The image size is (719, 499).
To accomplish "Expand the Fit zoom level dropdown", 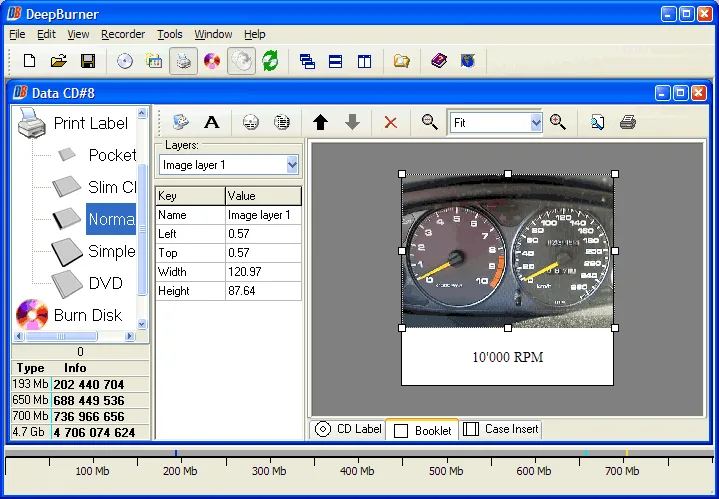I will tap(495, 122).
